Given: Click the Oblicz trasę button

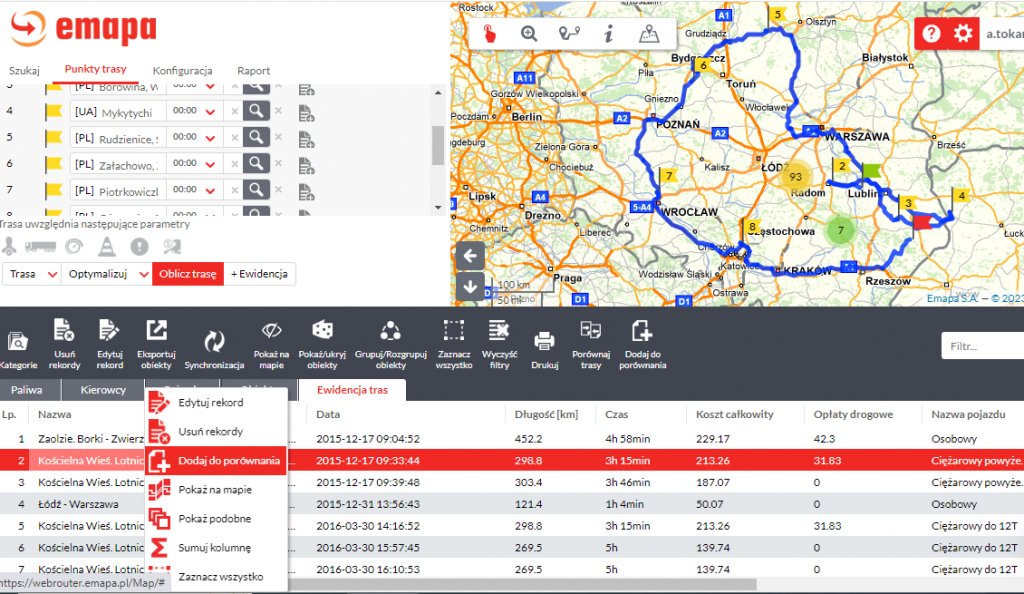Looking at the screenshot, I should [x=188, y=274].
